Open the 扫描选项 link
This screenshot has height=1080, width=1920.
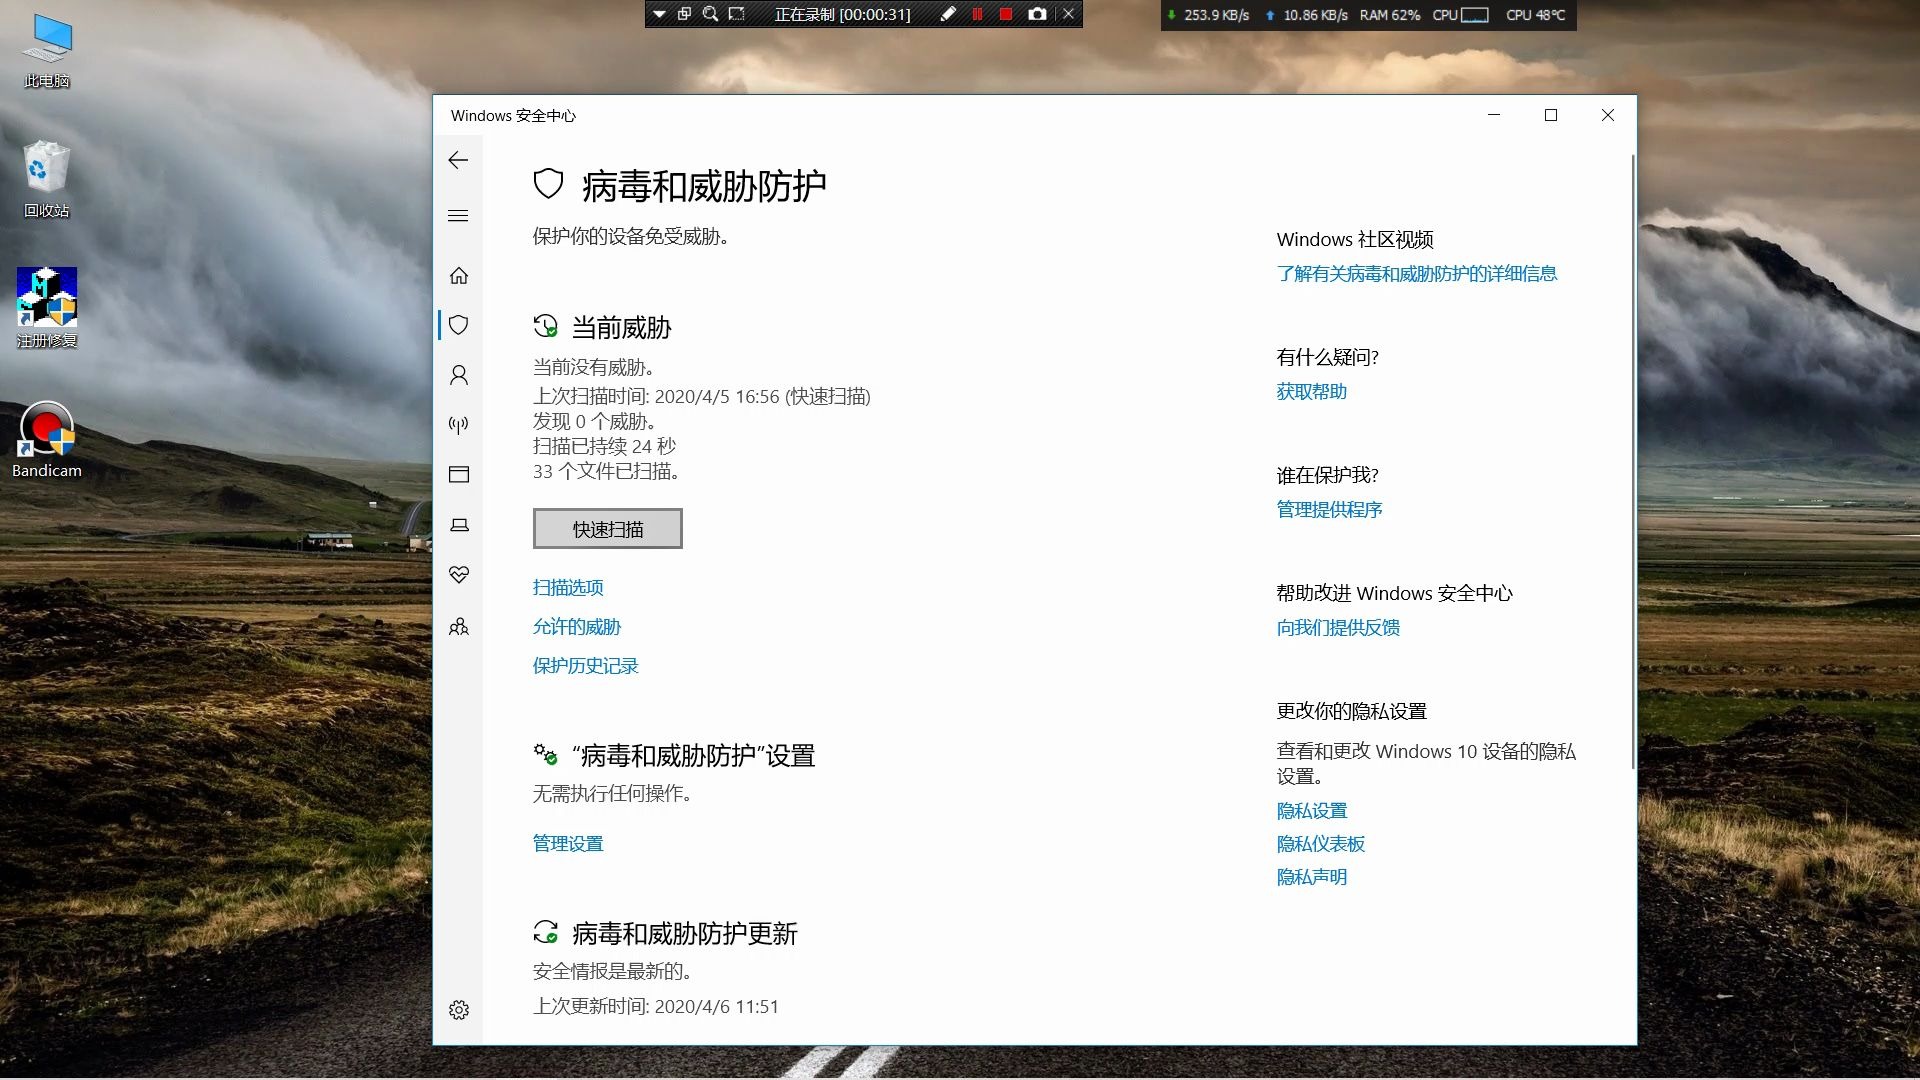568,588
